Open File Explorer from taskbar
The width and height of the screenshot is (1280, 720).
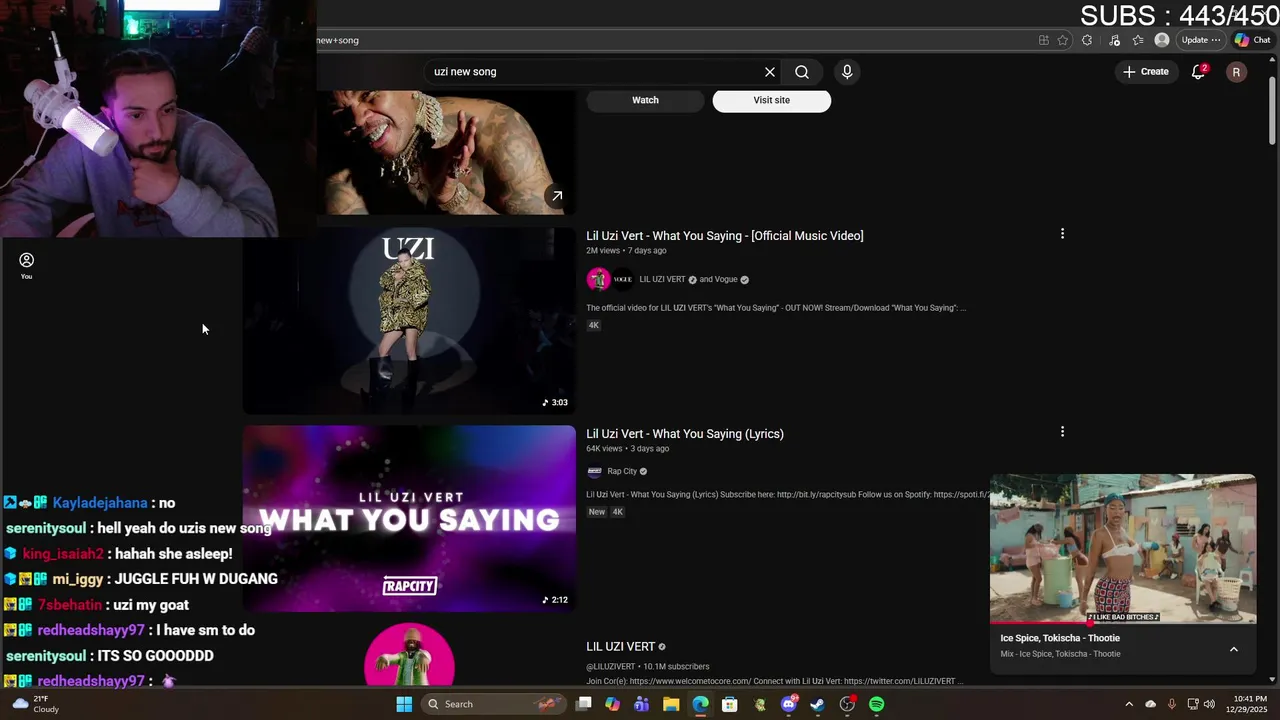pos(671,704)
